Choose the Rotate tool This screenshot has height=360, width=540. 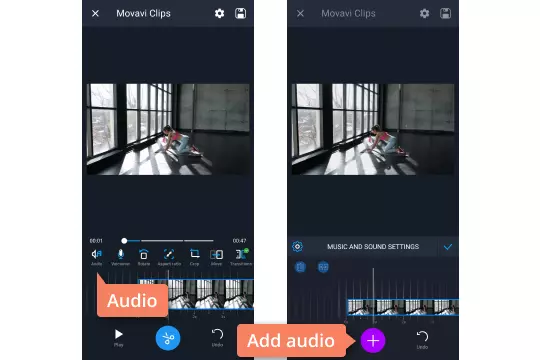(144, 257)
